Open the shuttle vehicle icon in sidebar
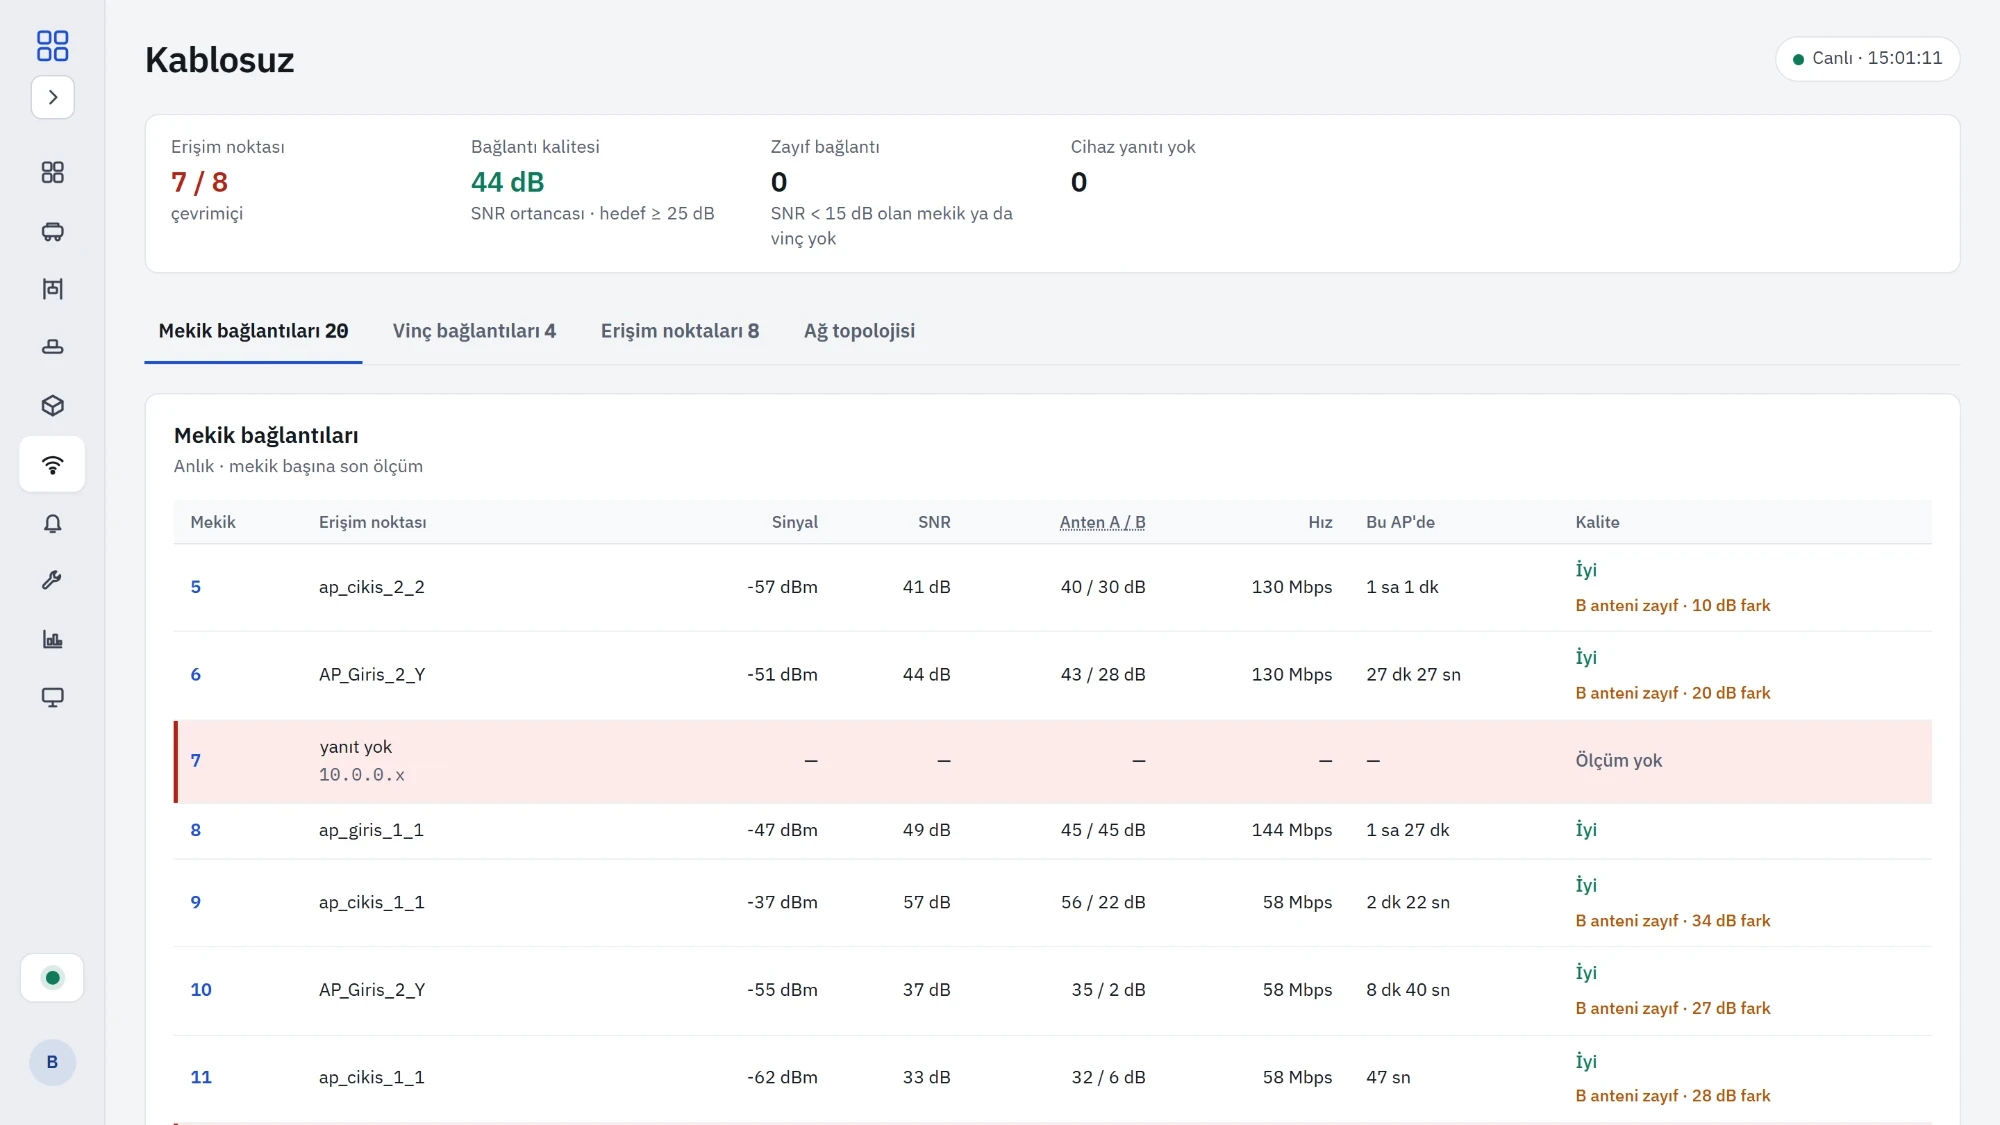Screen dimensions: 2000x1125 tap(53, 231)
